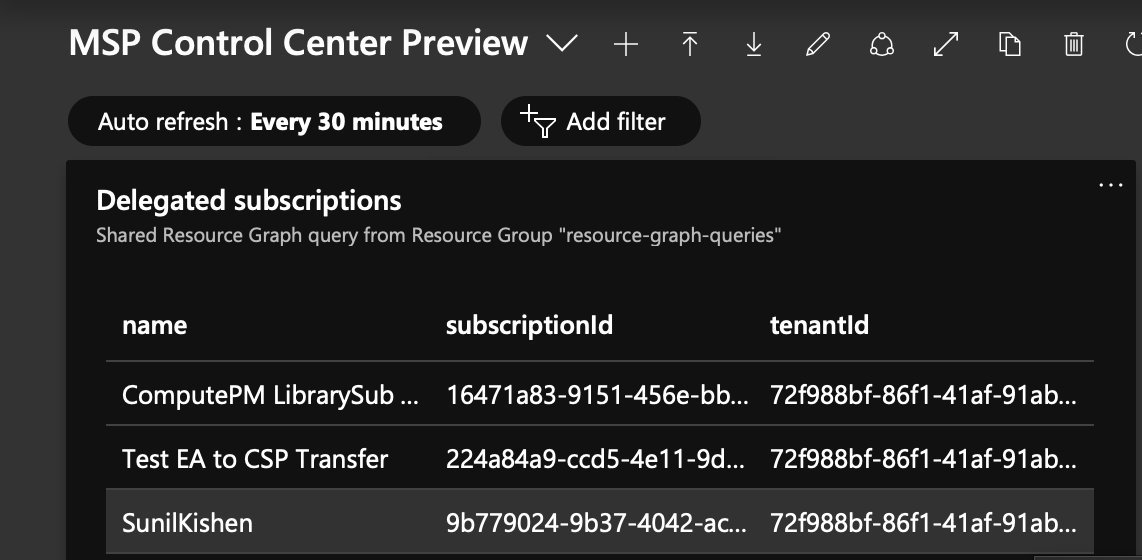Select the ComputePM LibrarySub name cell
Viewport: 1142px width, 560px height.
270,395
